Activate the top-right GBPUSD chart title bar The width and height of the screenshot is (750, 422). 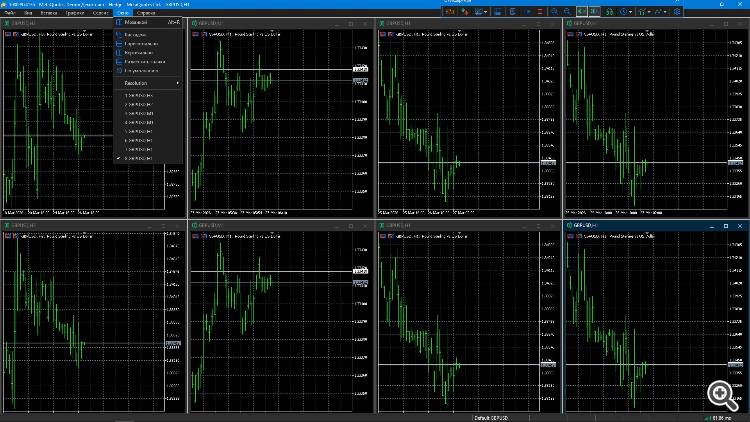(656, 23)
